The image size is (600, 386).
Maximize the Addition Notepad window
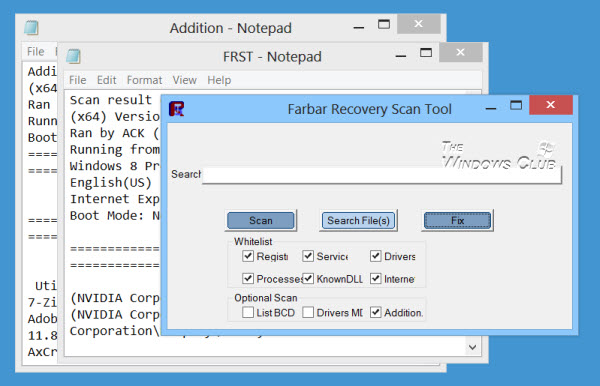tap(384, 24)
